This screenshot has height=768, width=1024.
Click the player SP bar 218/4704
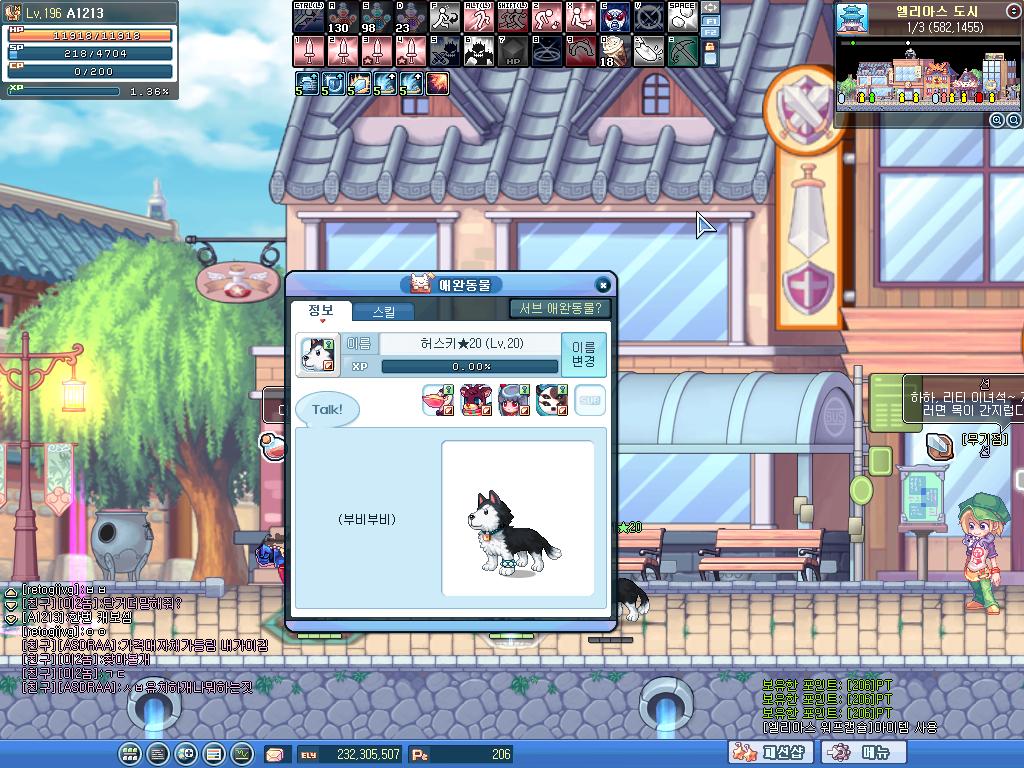[90, 54]
